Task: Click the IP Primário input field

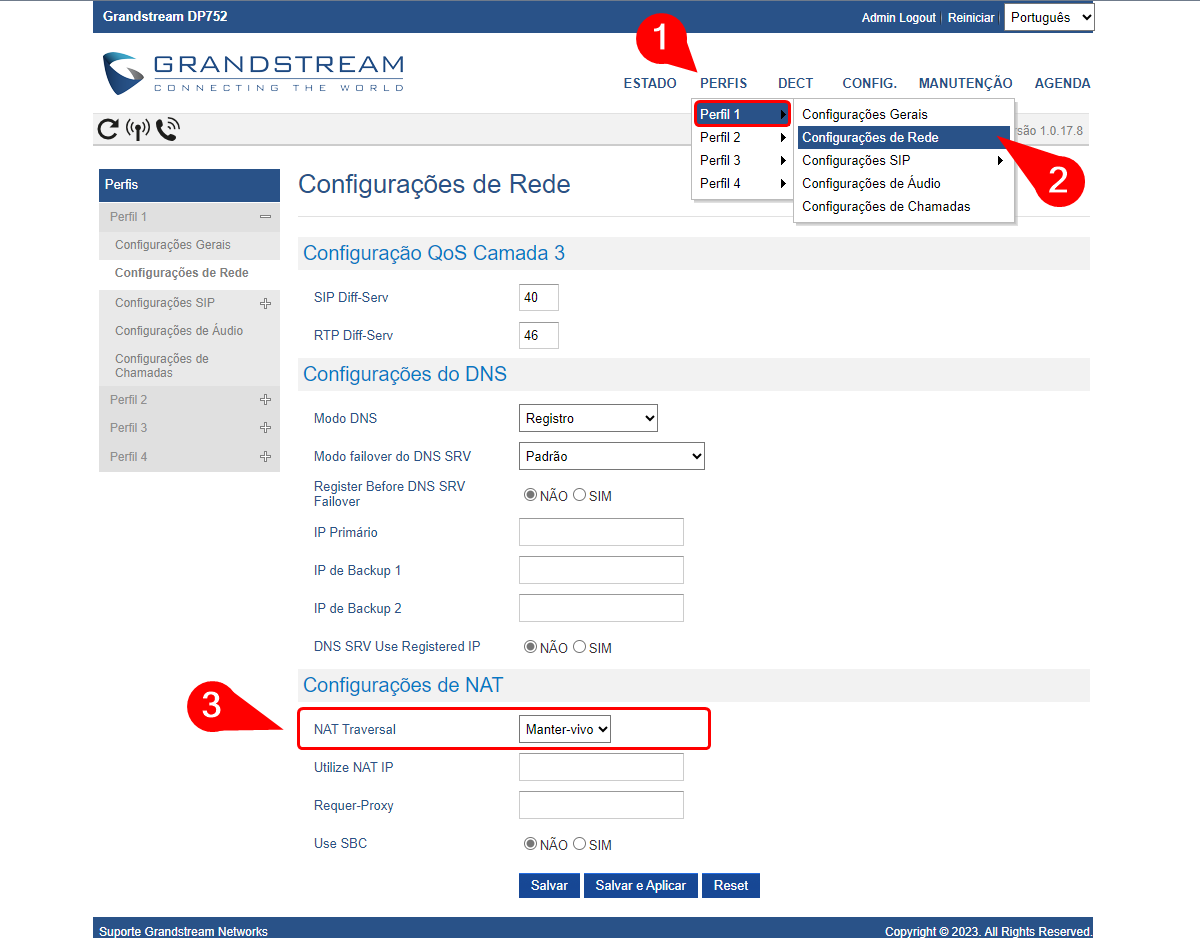Action: pos(601,532)
